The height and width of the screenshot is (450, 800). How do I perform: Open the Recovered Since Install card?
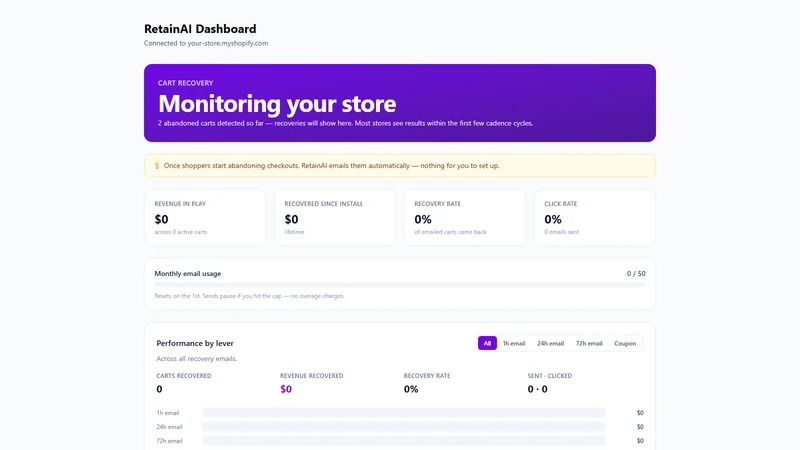tap(335, 217)
